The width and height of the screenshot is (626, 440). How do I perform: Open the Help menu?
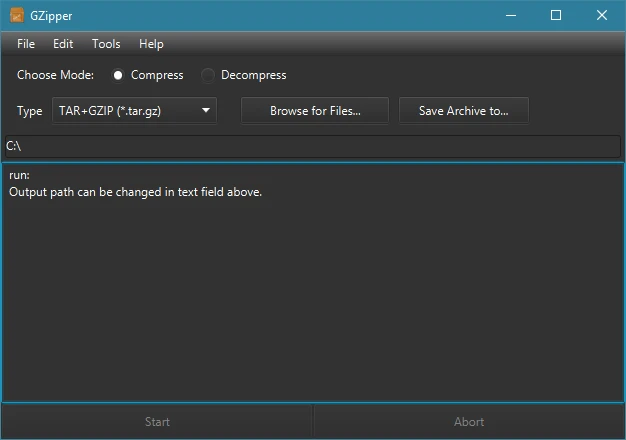coord(151,44)
